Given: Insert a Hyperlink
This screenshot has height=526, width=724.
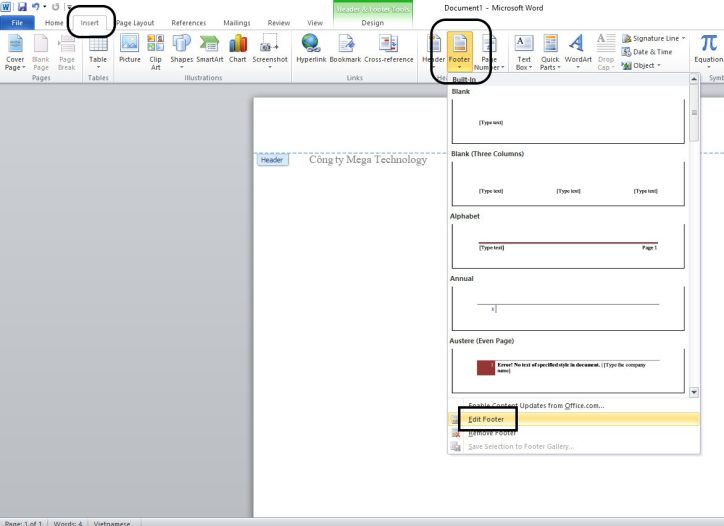Looking at the screenshot, I should click(311, 48).
